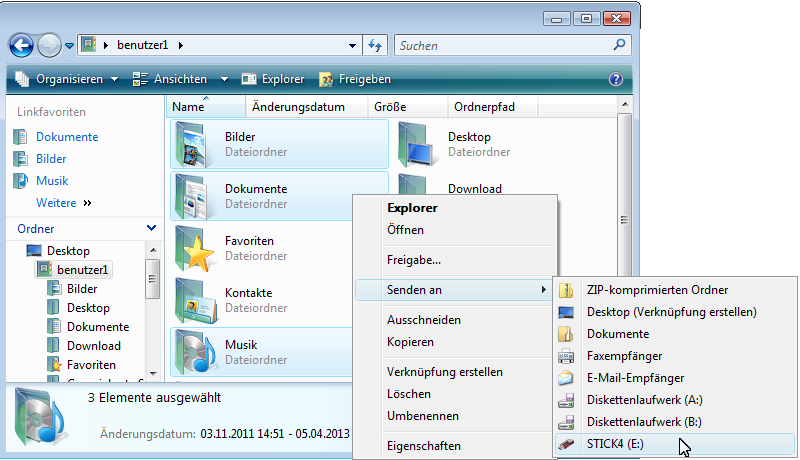
Task: Sort by the Name column header
Action: (206, 107)
